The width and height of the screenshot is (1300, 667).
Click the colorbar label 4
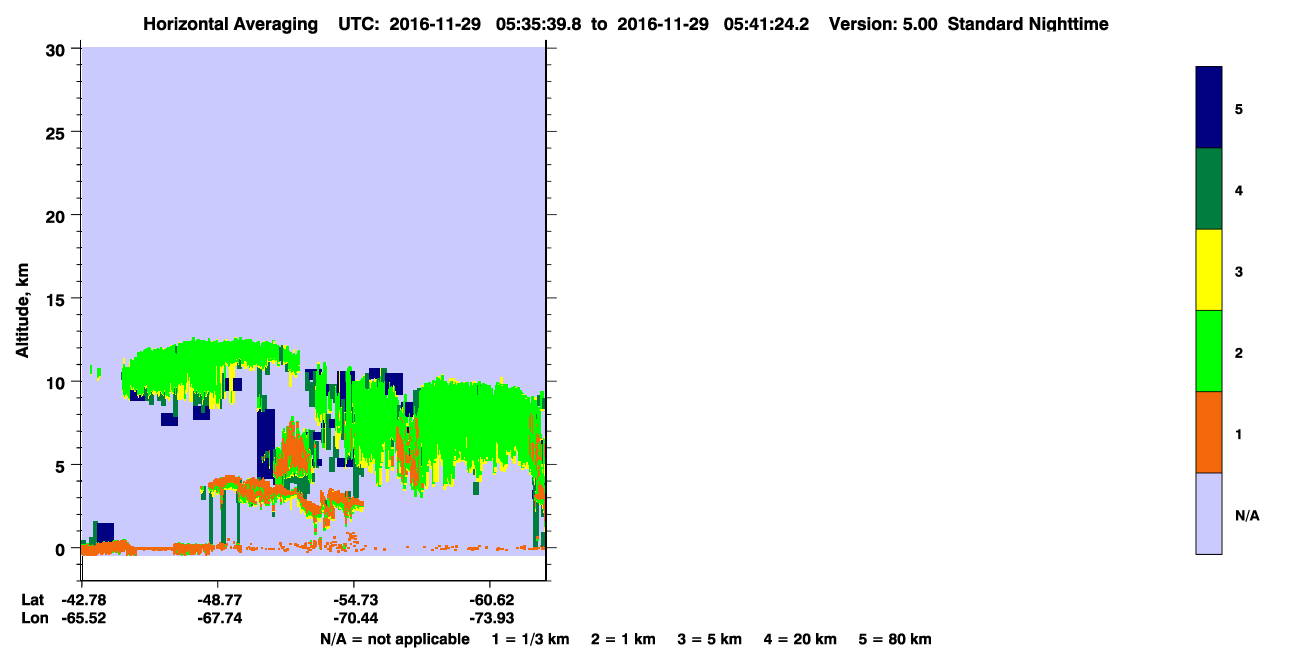pos(1239,190)
